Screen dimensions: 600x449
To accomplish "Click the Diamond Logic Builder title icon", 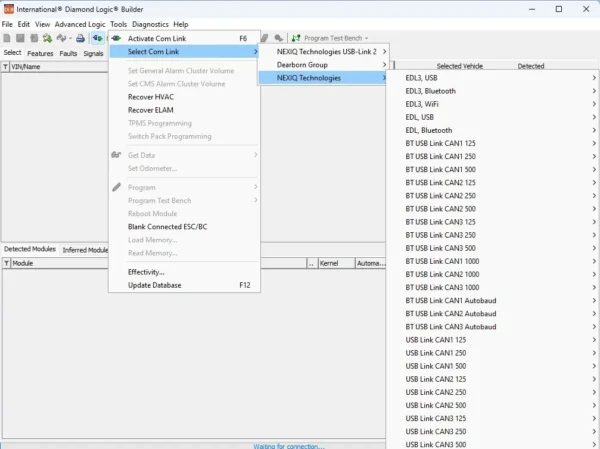I will tap(8, 9).
